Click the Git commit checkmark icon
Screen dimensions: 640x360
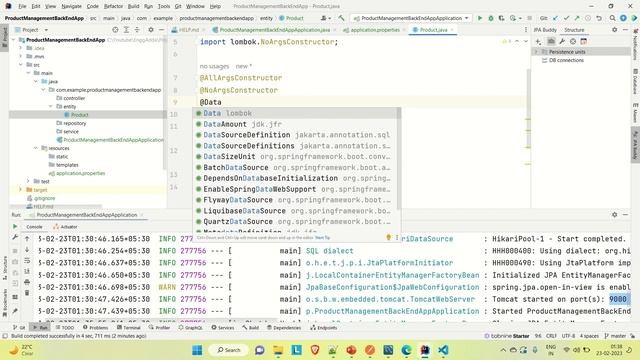coord(566,18)
